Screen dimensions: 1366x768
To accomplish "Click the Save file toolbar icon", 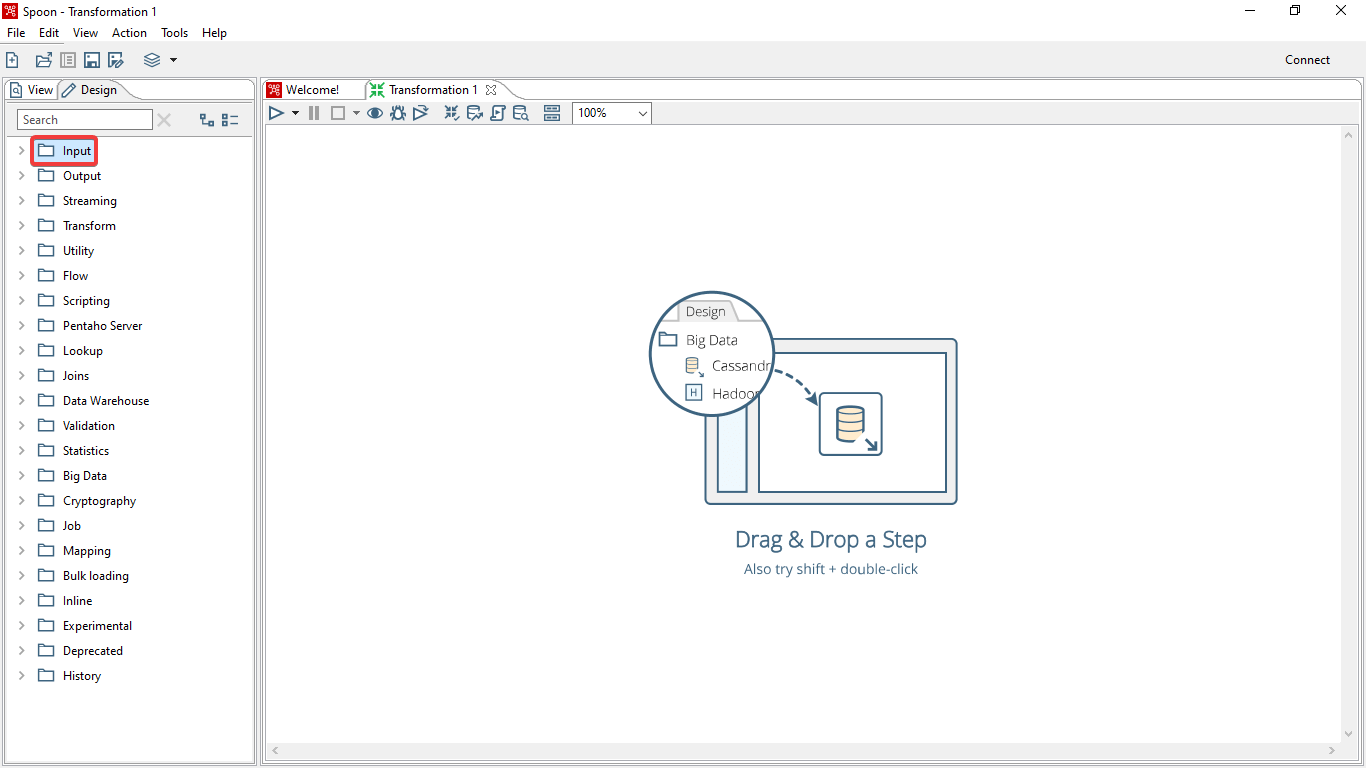I will pyautogui.click(x=92, y=60).
